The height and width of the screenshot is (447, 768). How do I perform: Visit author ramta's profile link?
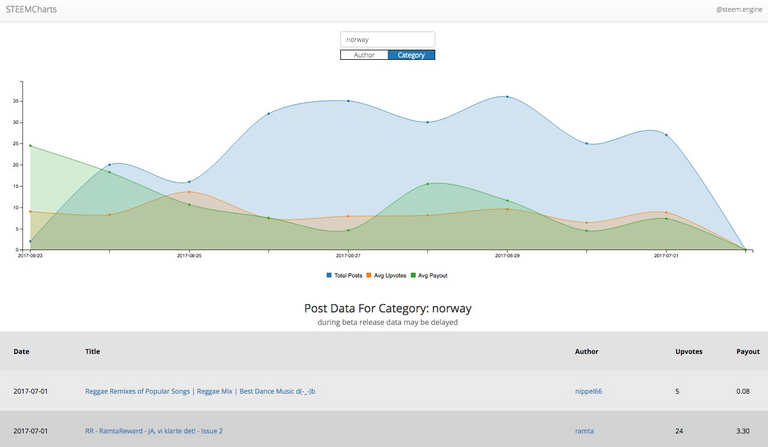point(585,431)
